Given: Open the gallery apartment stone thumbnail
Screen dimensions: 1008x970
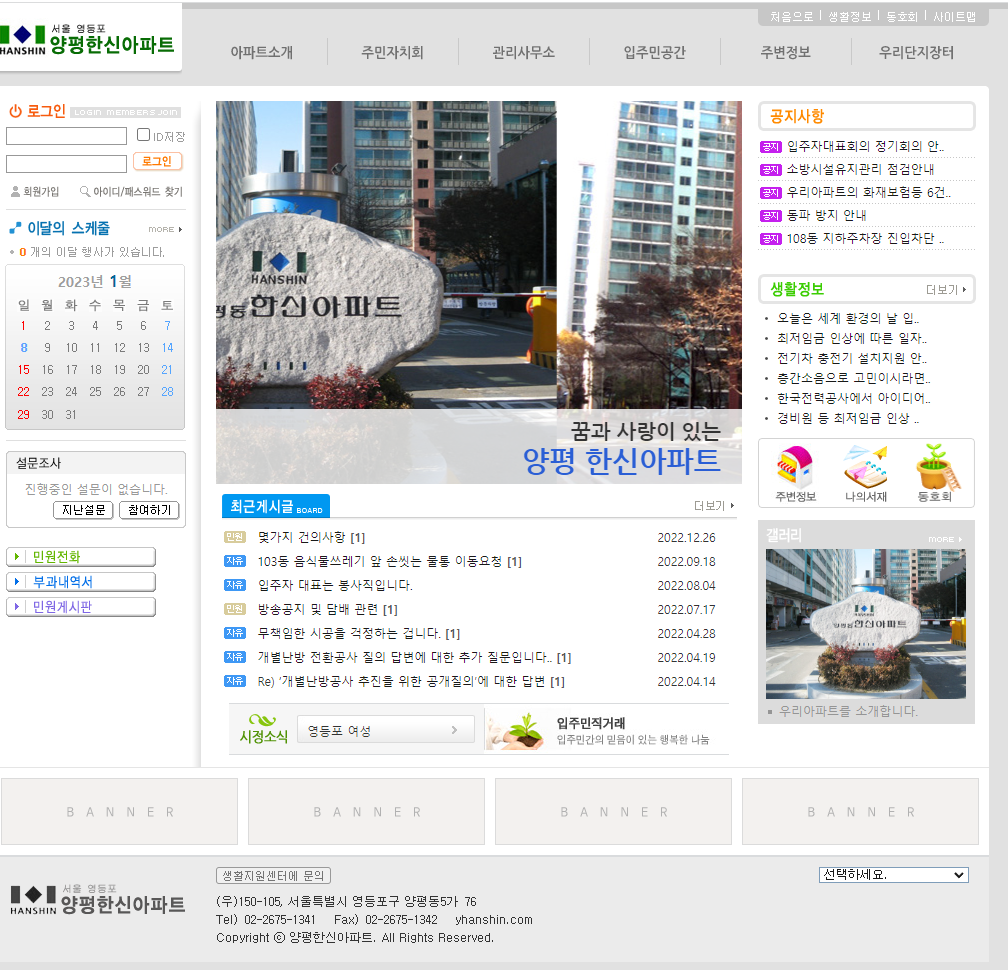Looking at the screenshot, I should pyautogui.click(x=865, y=624).
